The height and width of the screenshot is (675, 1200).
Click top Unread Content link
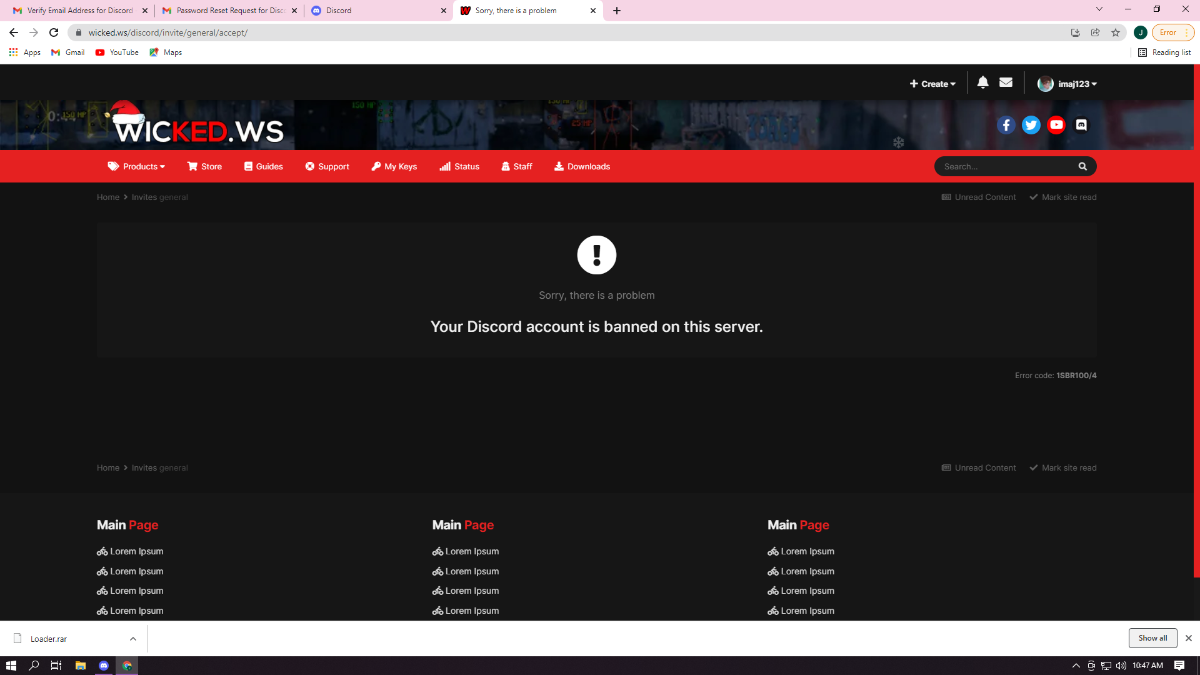tap(978, 197)
